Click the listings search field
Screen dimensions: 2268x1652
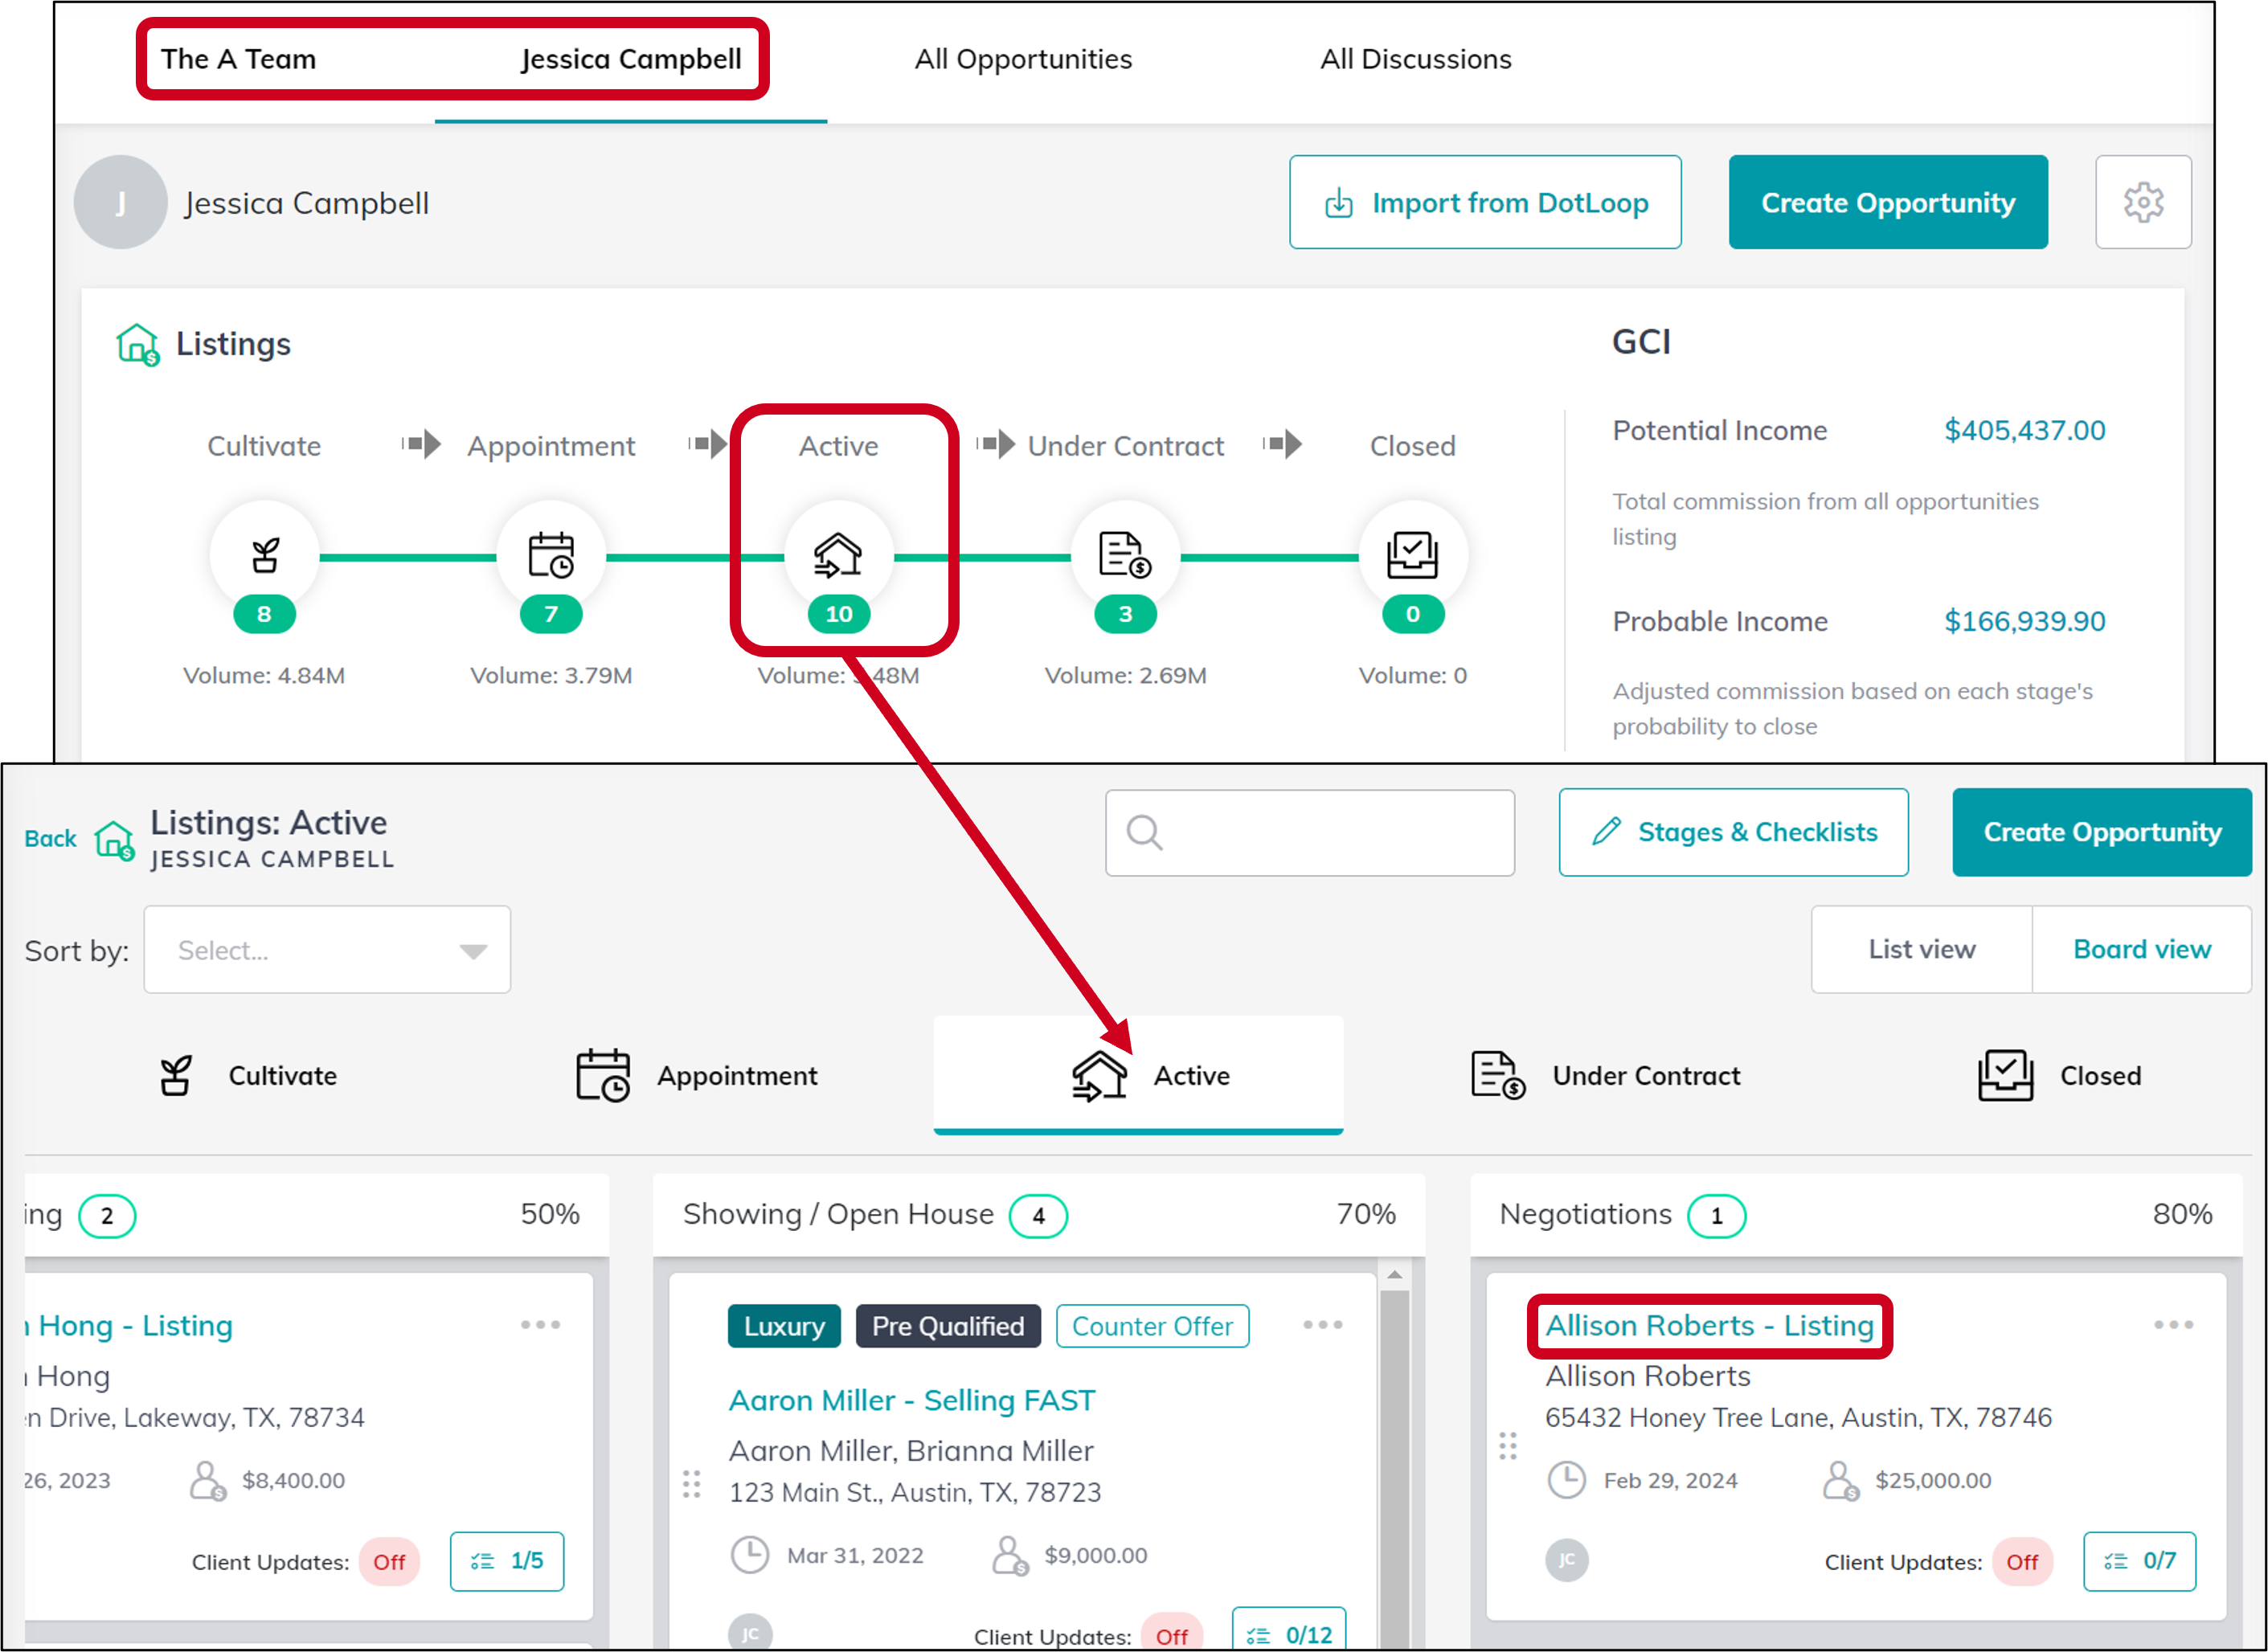(1310, 833)
